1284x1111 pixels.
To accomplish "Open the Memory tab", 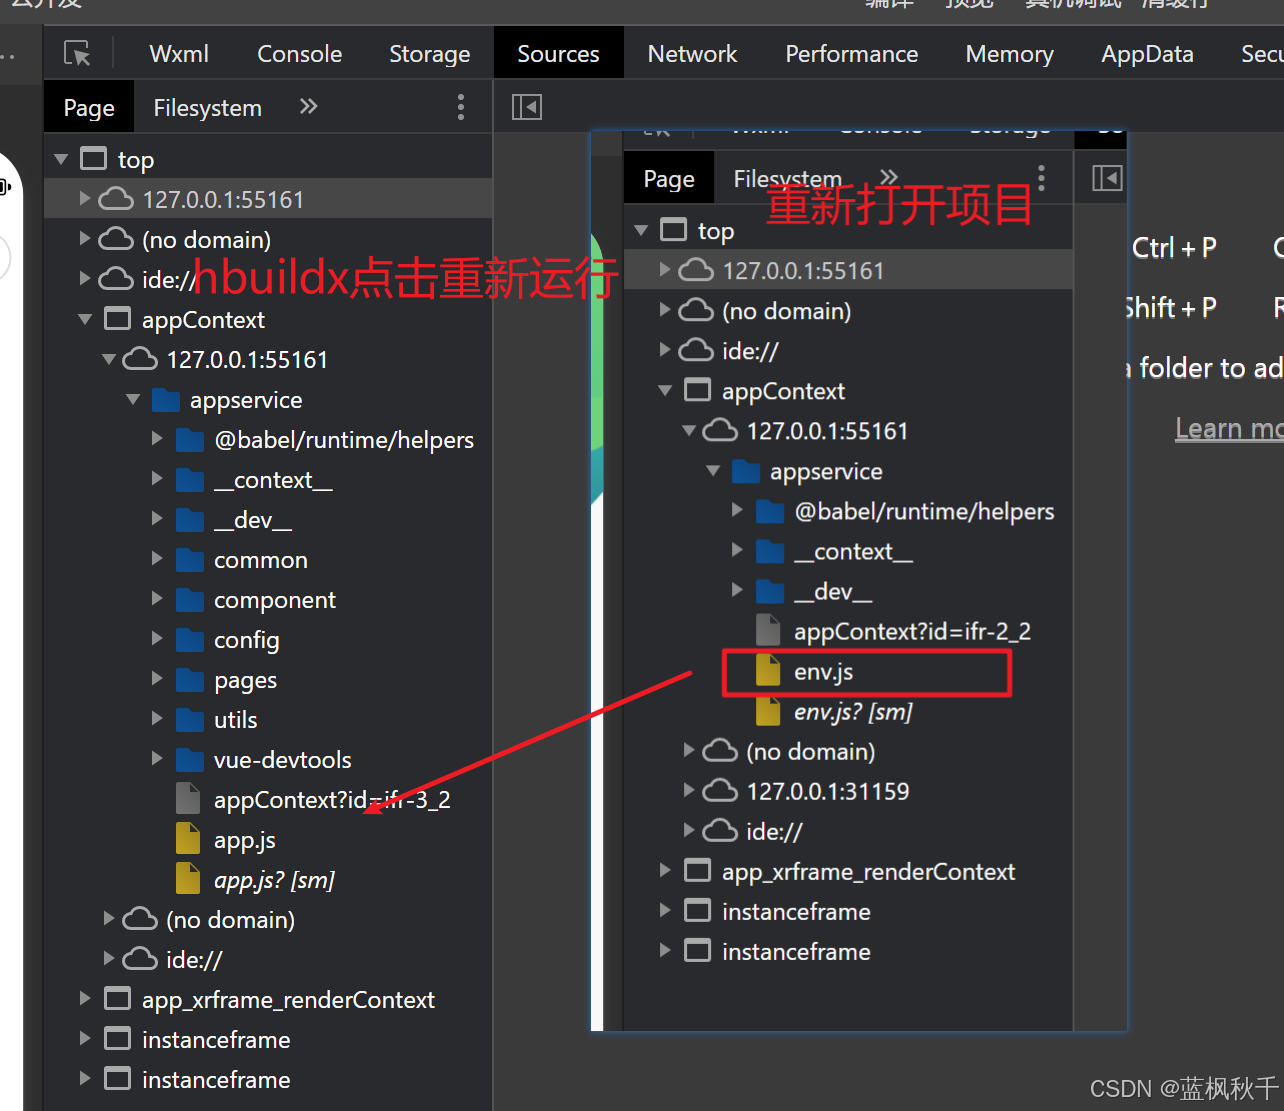I will pos(1010,54).
